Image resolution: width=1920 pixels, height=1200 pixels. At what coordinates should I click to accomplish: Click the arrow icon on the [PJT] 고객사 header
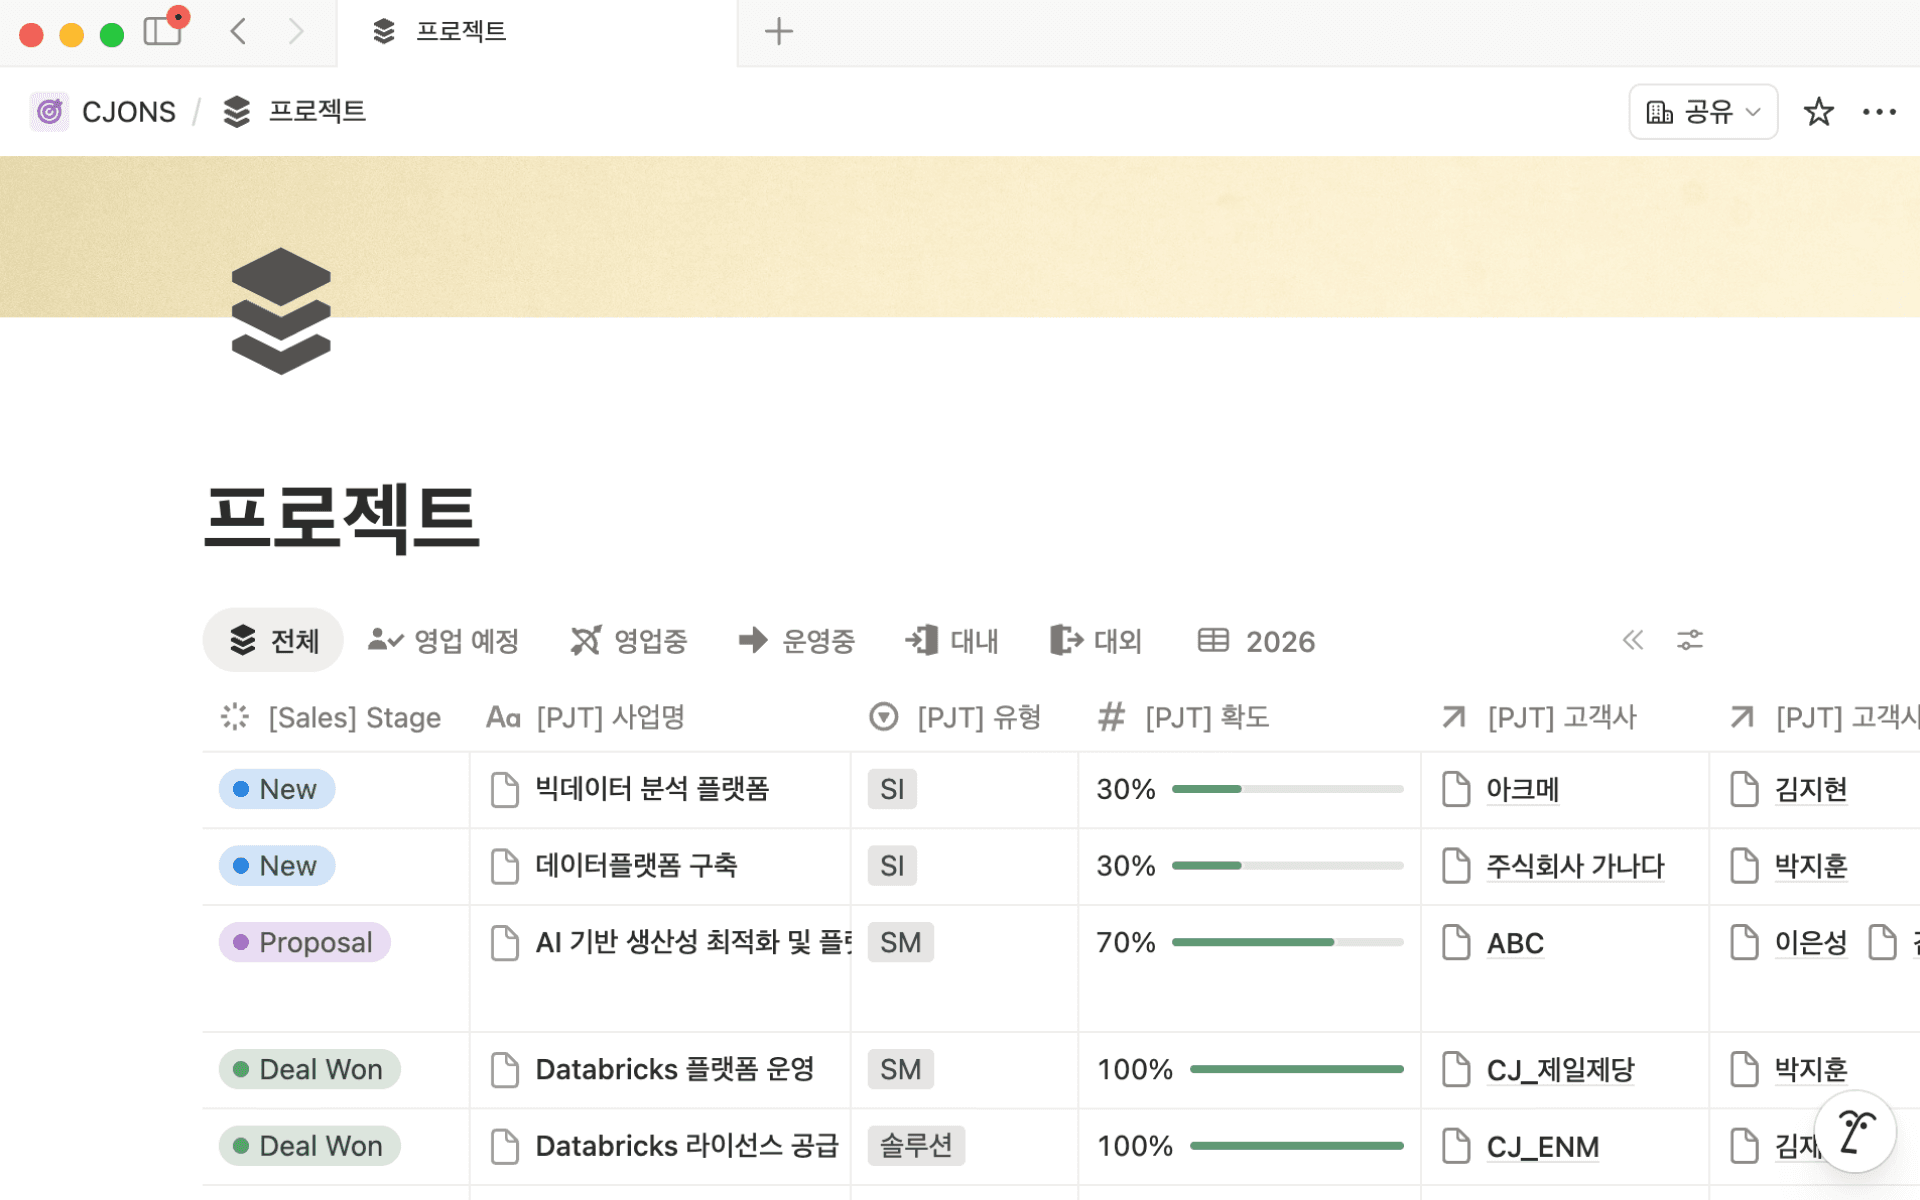1452,716
